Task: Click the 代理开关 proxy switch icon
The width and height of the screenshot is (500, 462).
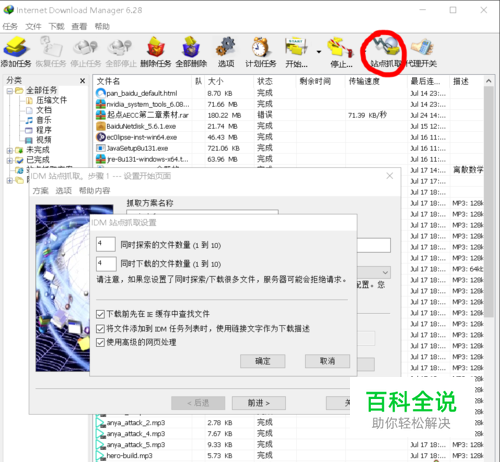Action: (x=422, y=52)
